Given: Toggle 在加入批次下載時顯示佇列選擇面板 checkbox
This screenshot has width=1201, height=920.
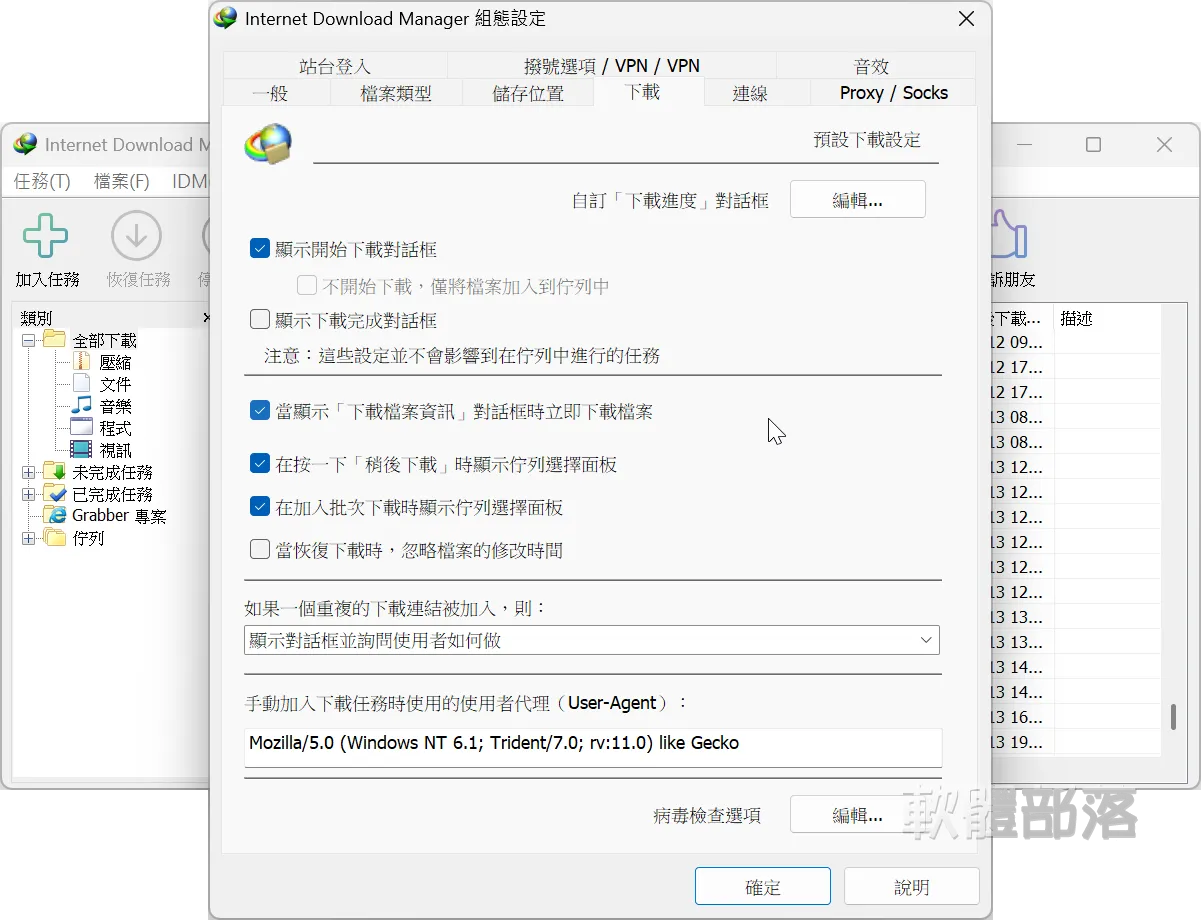Looking at the screenshot, I should coord(260,507).
